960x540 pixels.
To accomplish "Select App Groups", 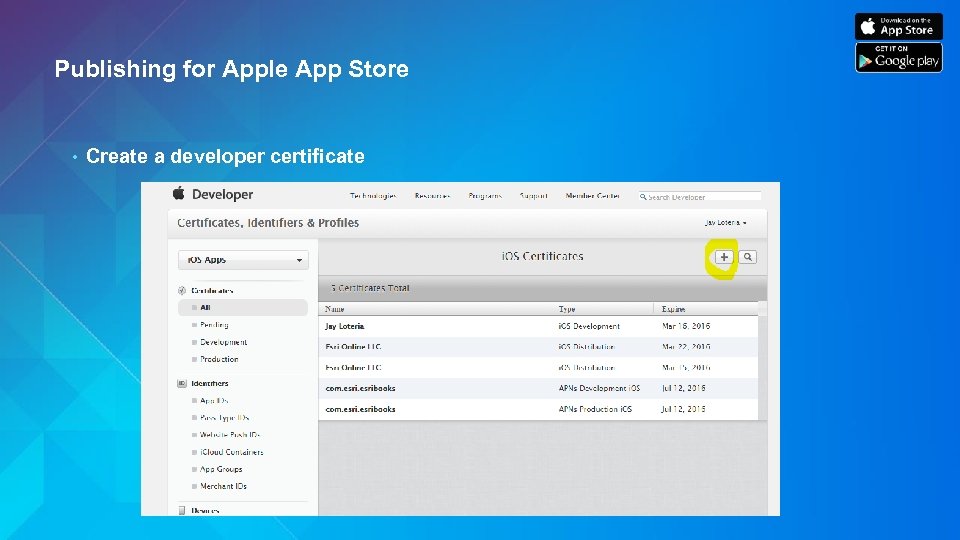I will tap(221, 469).
